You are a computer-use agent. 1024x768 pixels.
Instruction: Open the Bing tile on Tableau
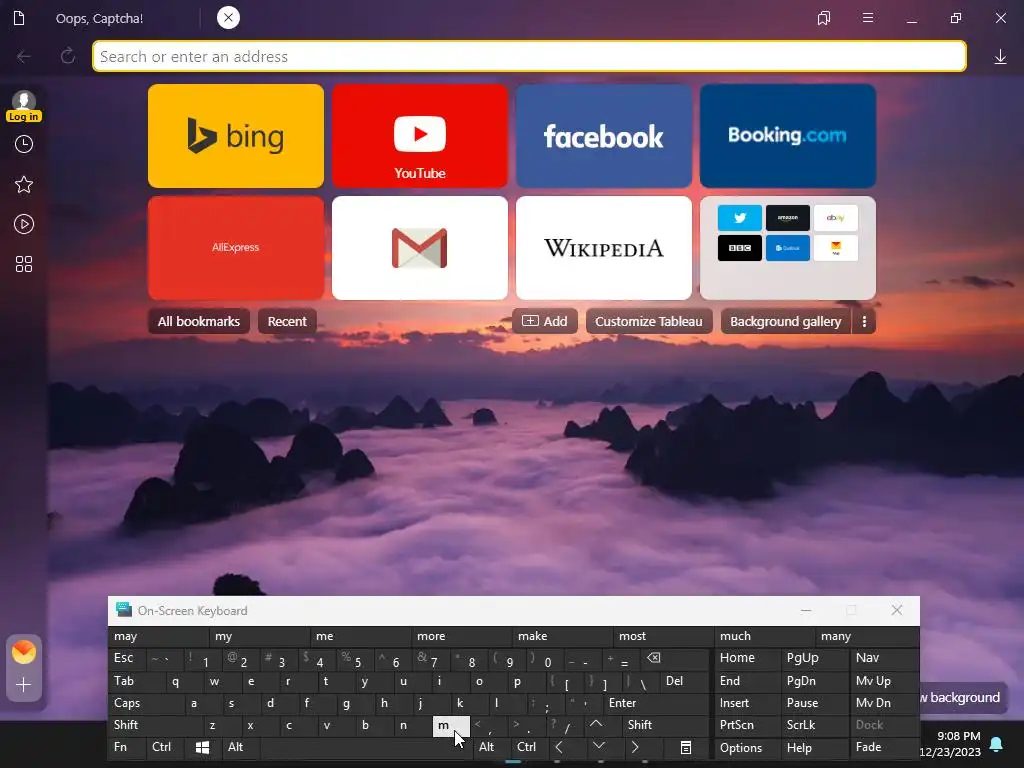tap(236, 136)
